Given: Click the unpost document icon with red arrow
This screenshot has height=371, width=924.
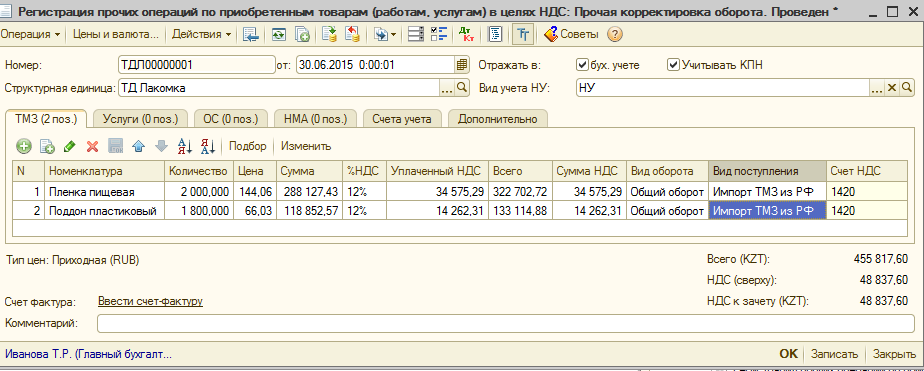Looking at the screenshot, I should (x=352, y=35).
